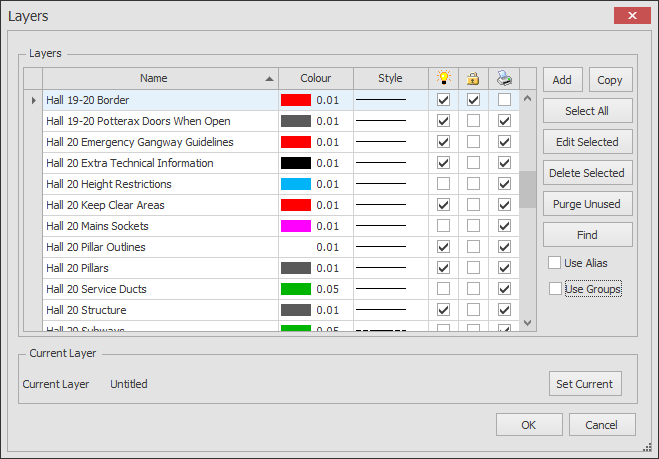This screenshot has width=659, height=459.
Task: Select Hall 20 Emergency Gangway Guidelines name
Action: pyautogui.click(x=140, y=142)
